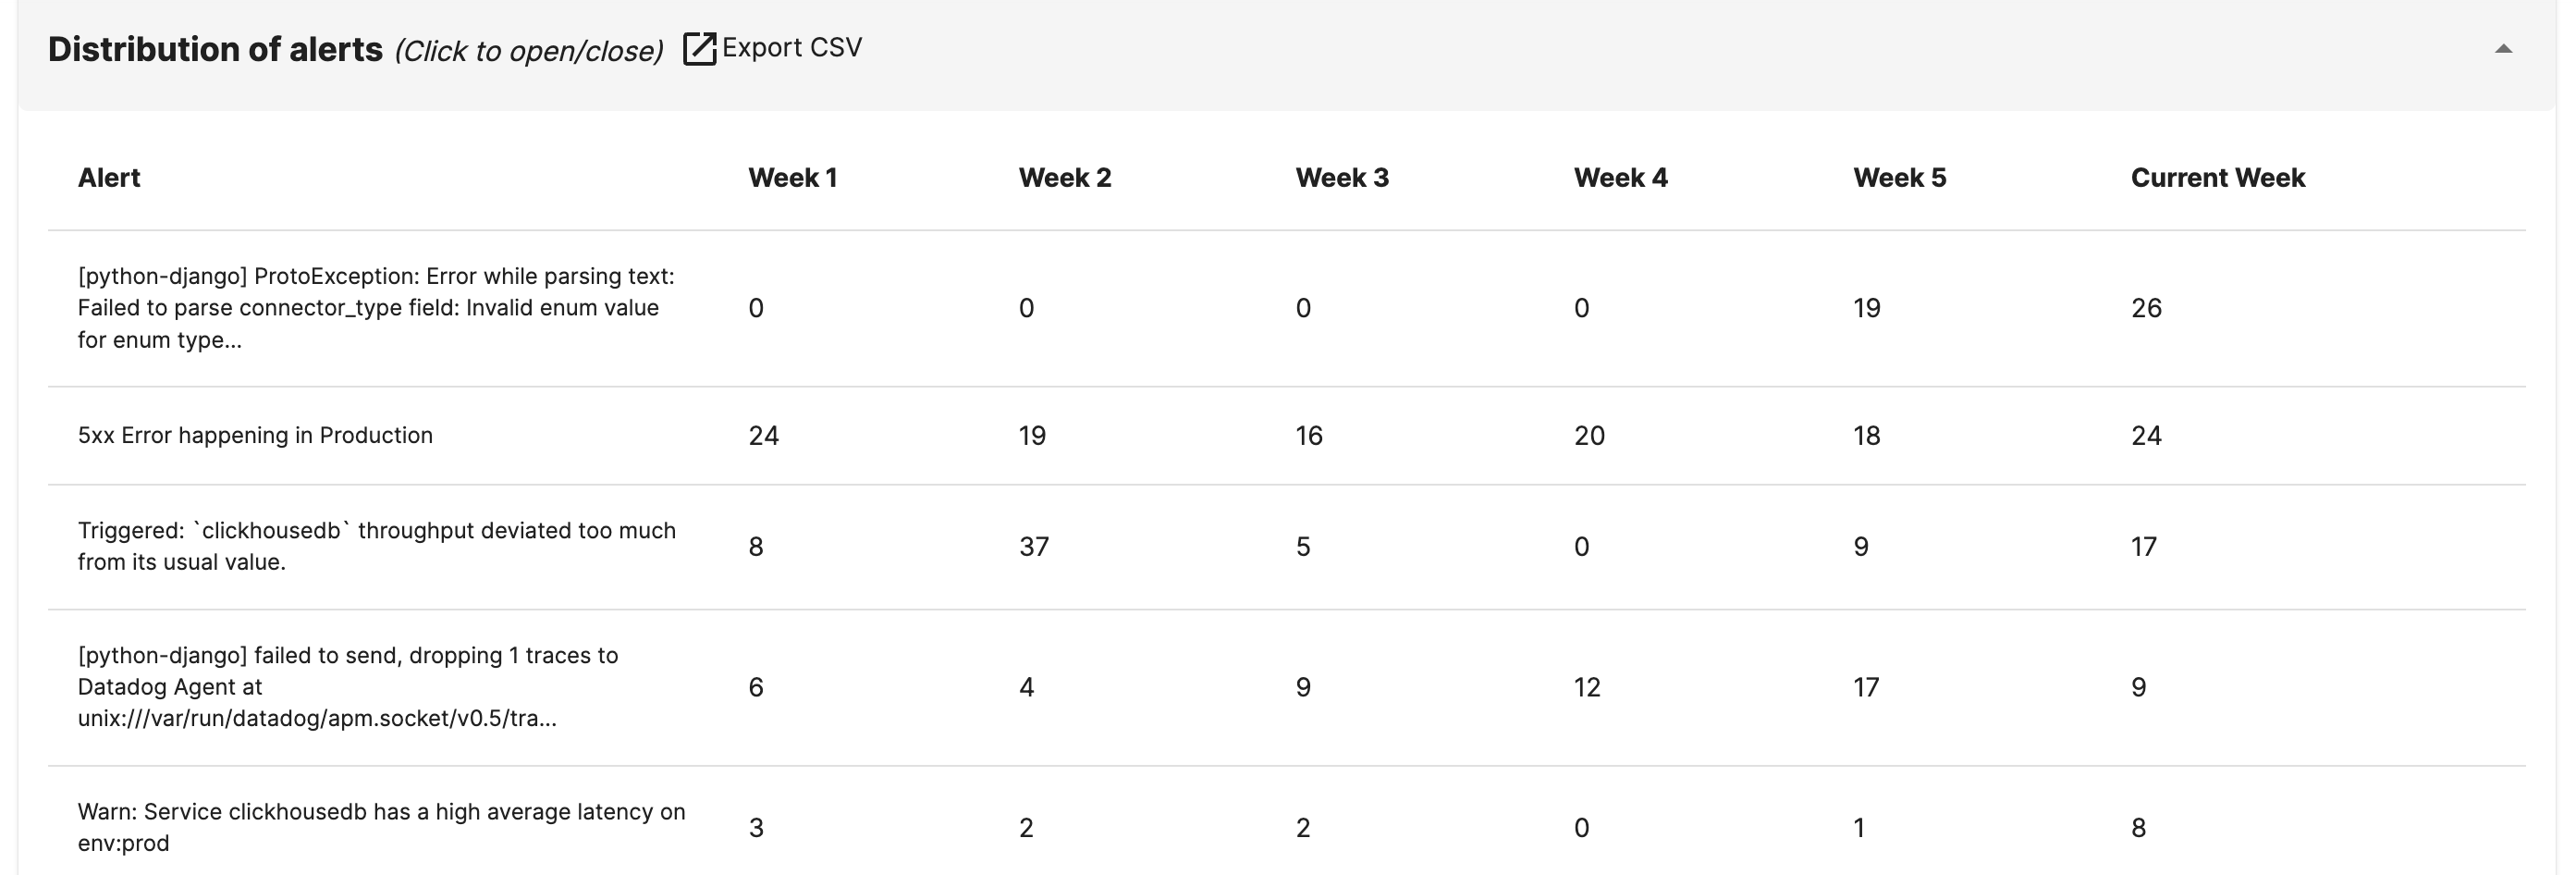This screenshot has width=2576, height=875.
Task: Click the Week 2 value 37 cell
Action: click(x=1033, y=547)
